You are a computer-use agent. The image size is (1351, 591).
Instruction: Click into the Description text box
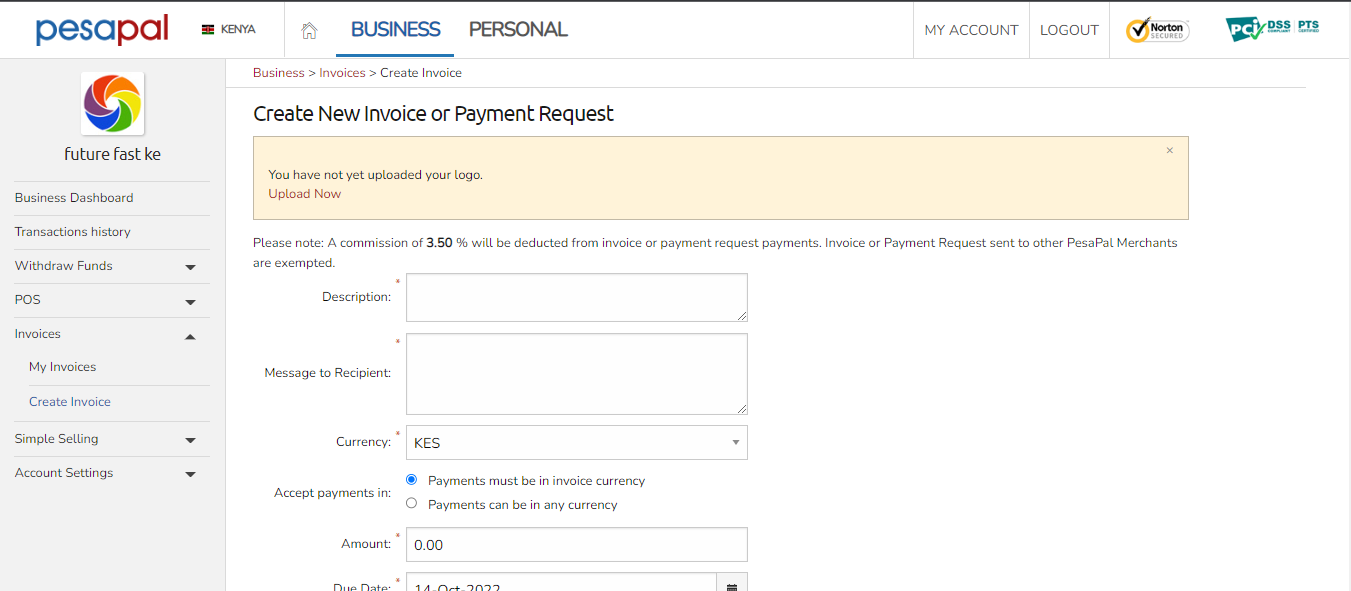577,298
